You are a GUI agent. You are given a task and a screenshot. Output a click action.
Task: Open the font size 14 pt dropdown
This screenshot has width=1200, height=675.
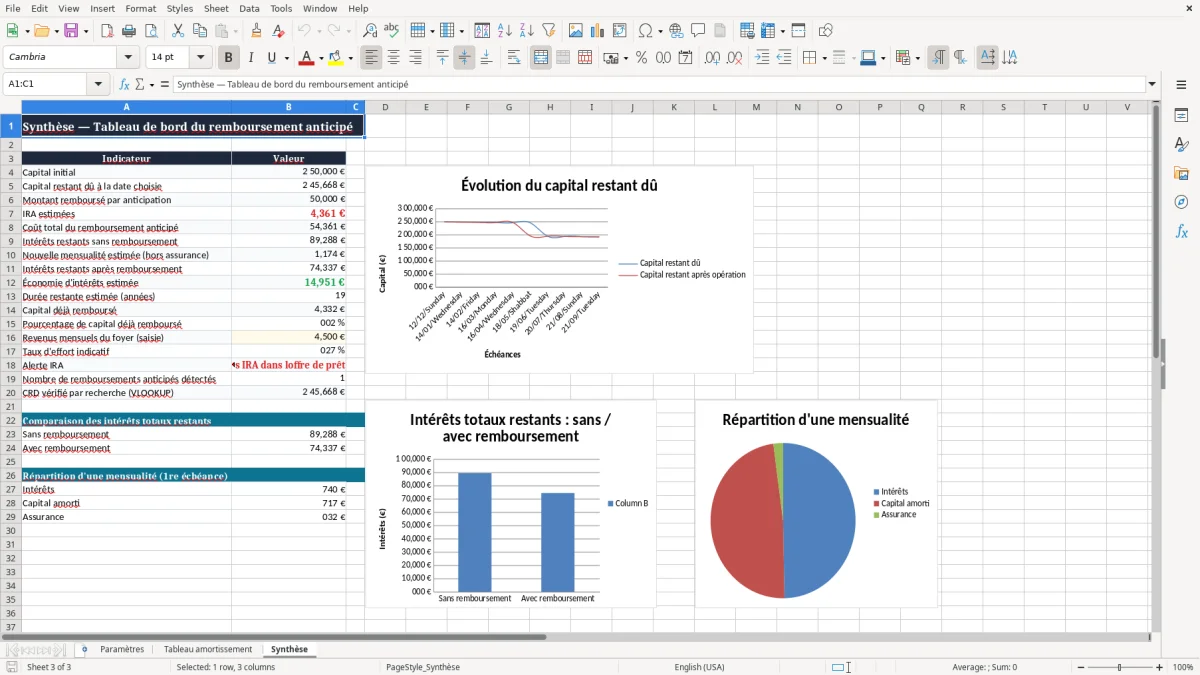(201, 58)
